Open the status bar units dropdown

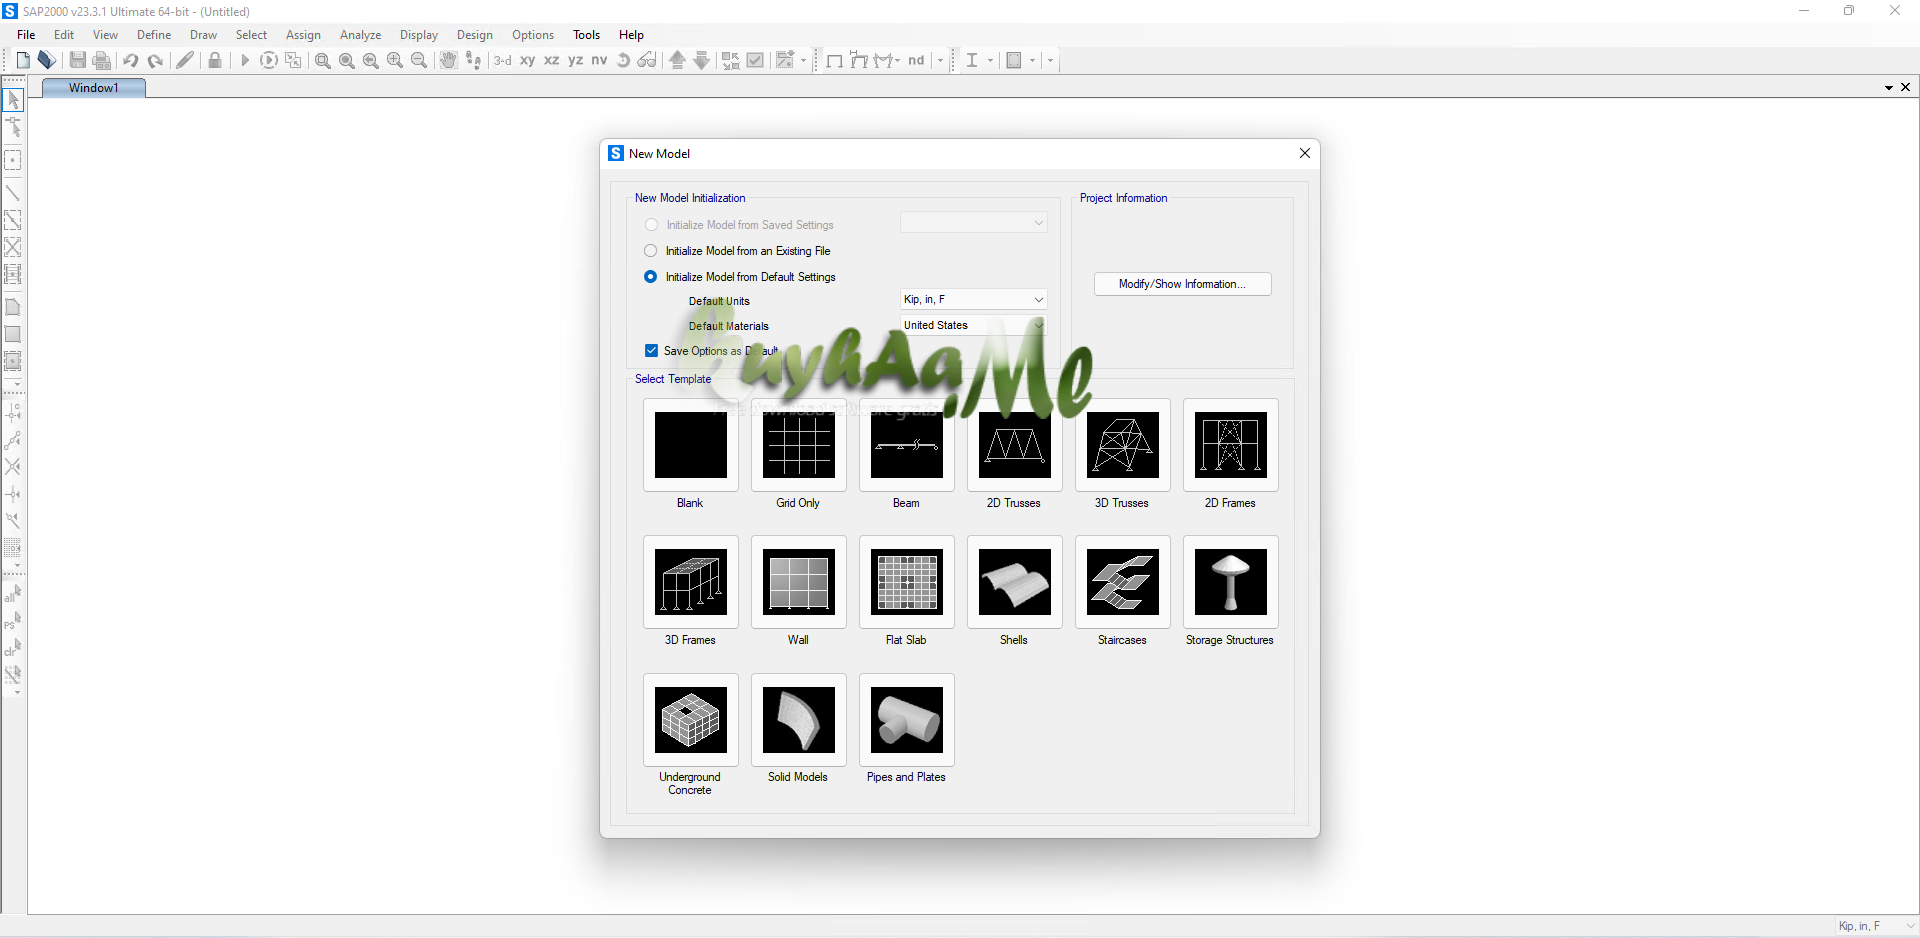1909,926
